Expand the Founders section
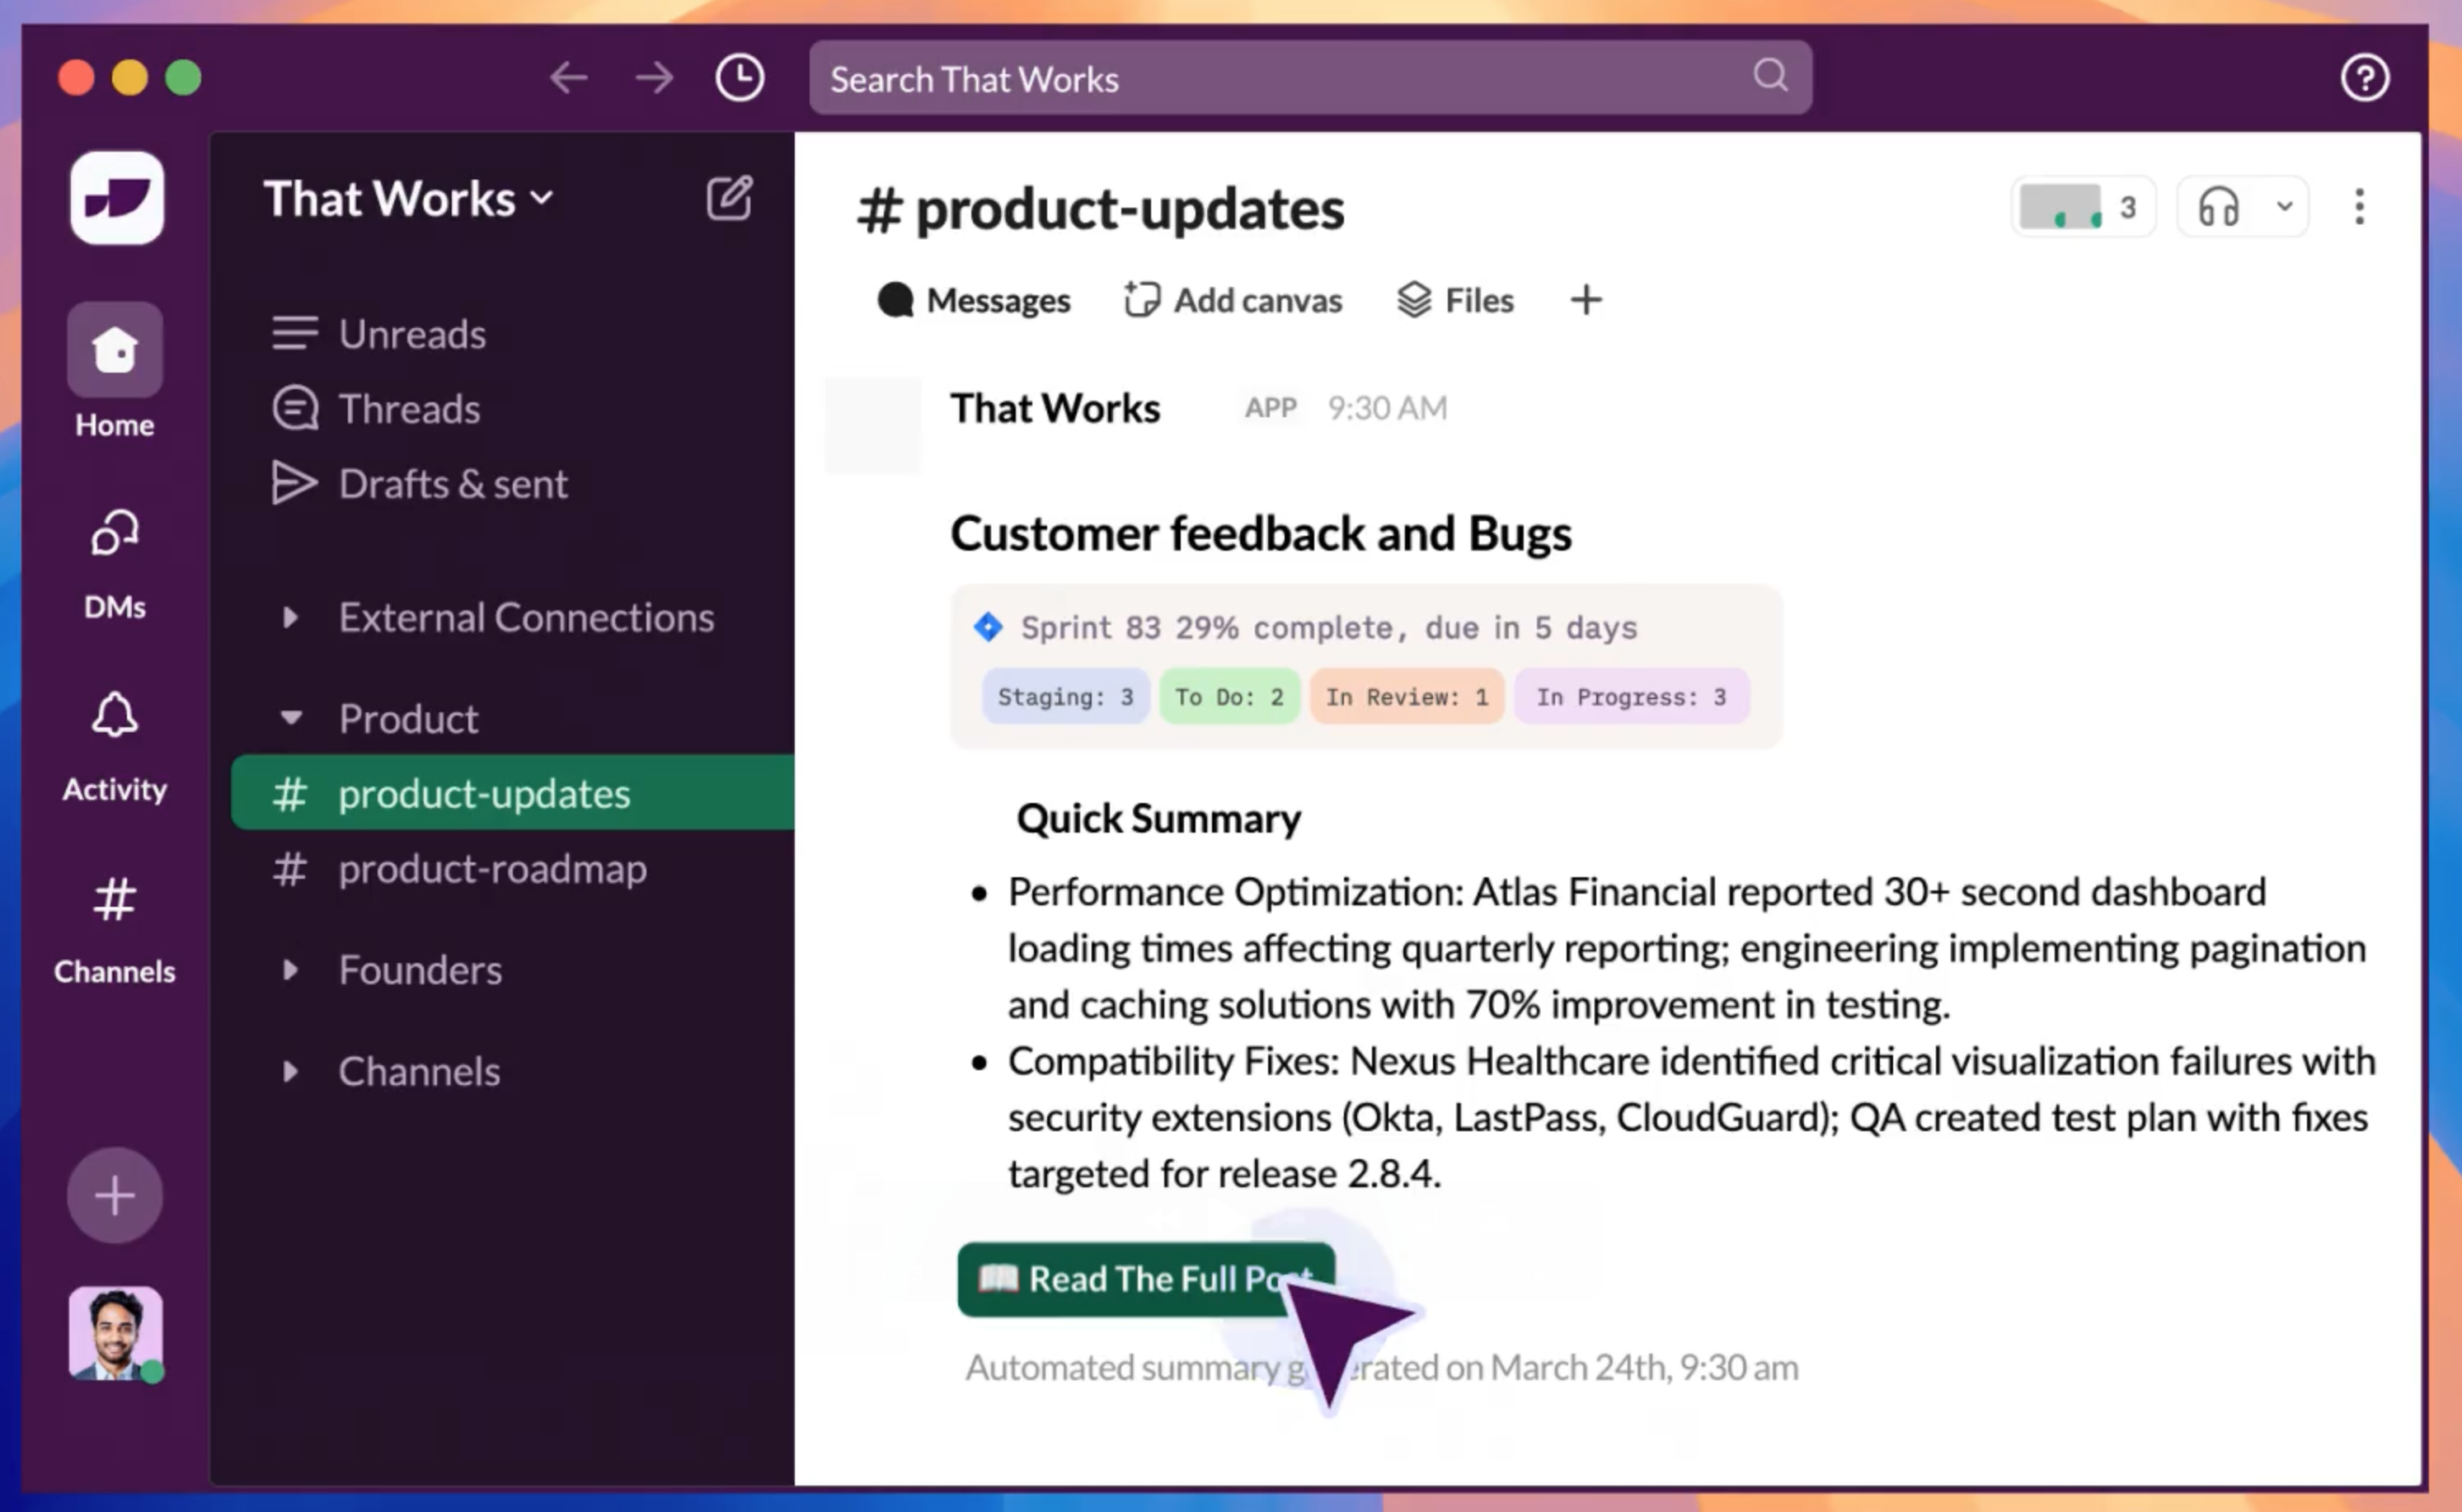 click(x=291, y=970)
